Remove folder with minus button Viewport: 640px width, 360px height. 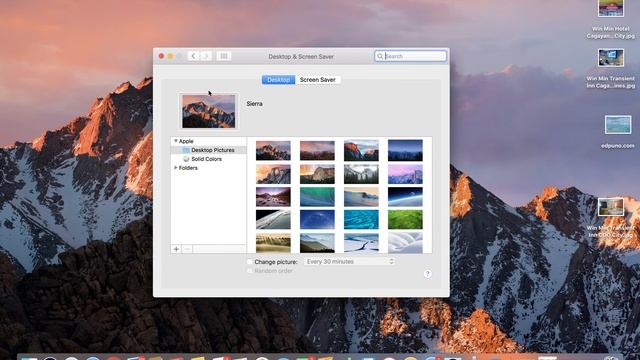tap(187, 249)
